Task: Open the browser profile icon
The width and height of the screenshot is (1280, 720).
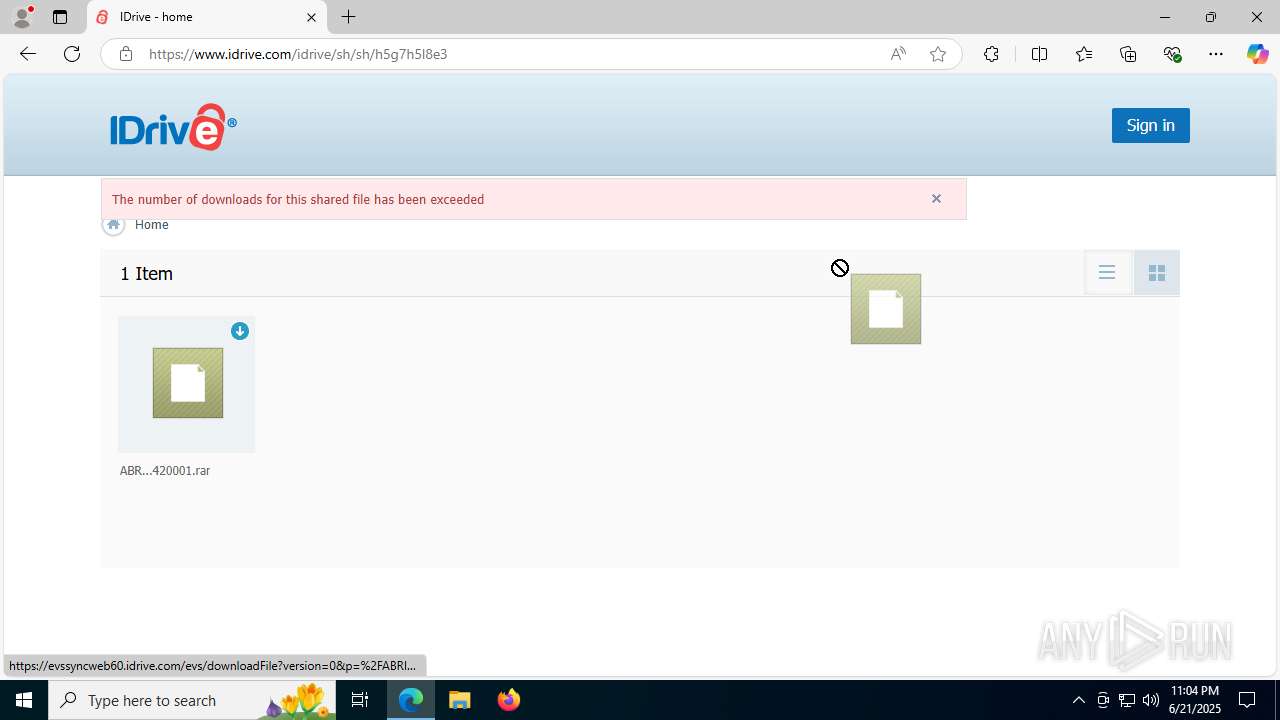Action: click(x=22, y=17)
